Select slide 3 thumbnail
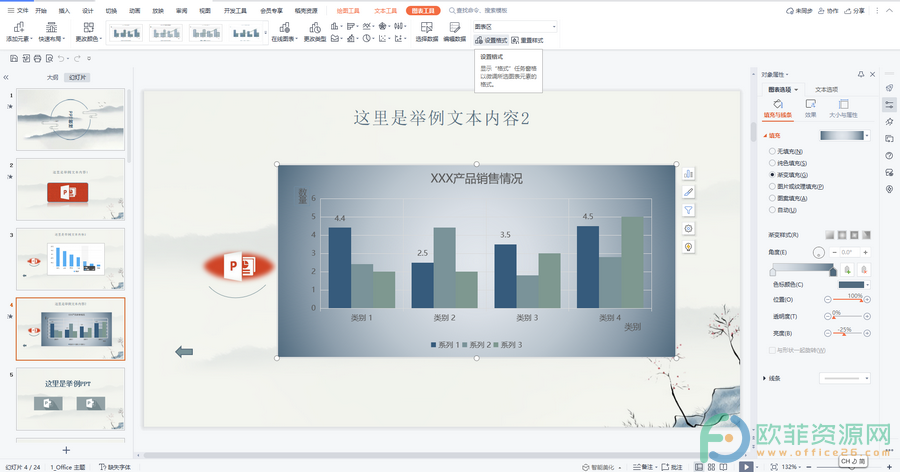 pos(70,259)
